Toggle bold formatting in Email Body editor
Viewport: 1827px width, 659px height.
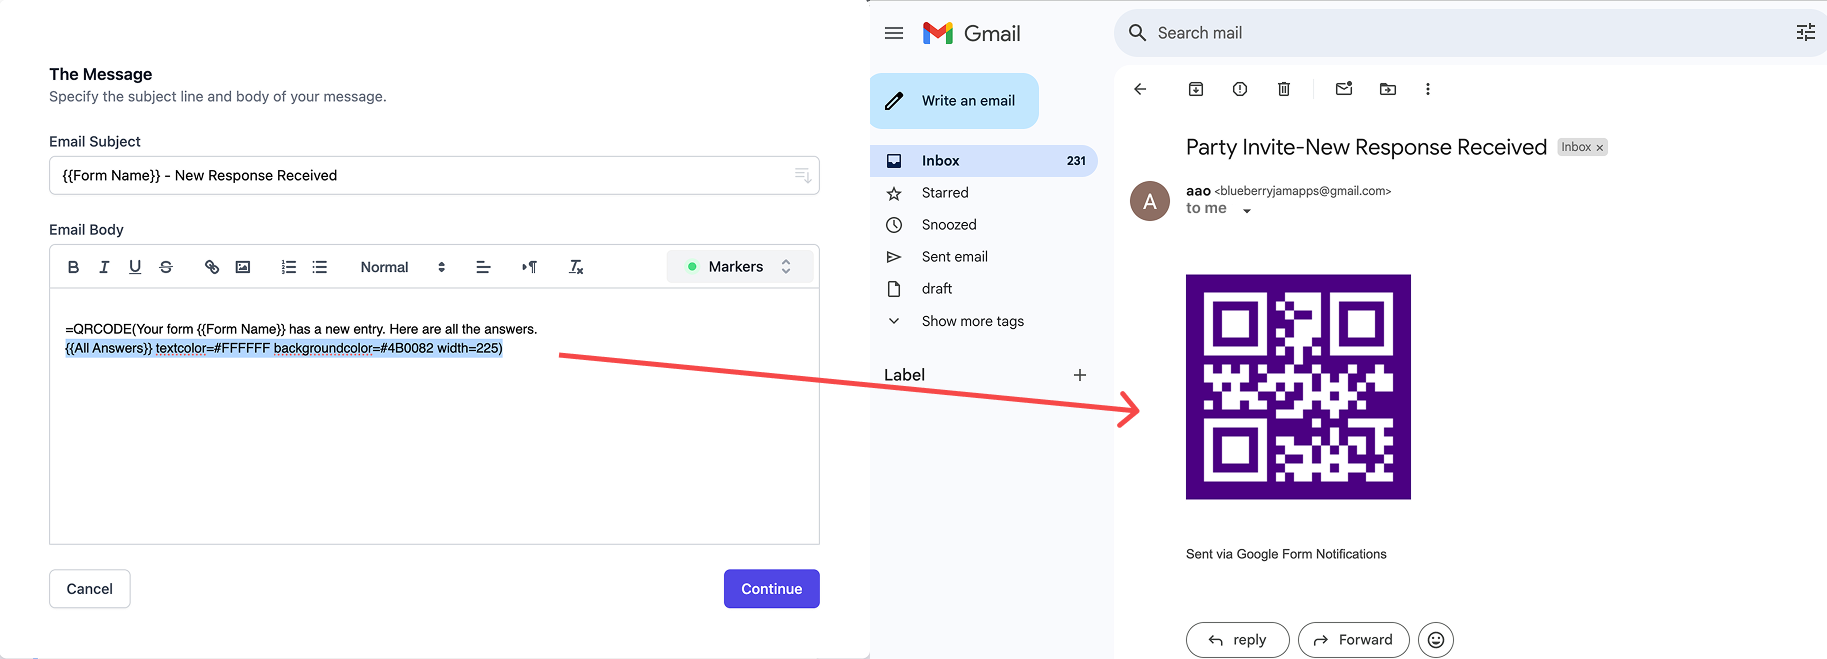tap(73, 267)
